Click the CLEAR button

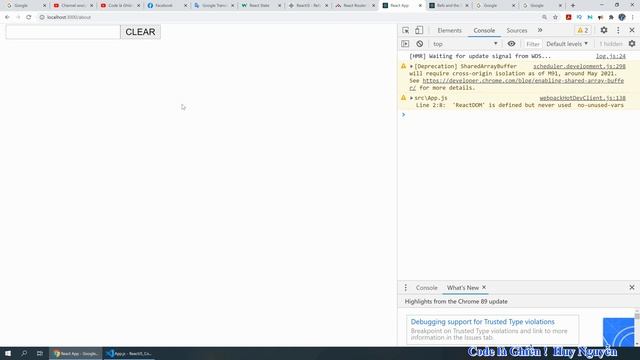pos(140,32)
